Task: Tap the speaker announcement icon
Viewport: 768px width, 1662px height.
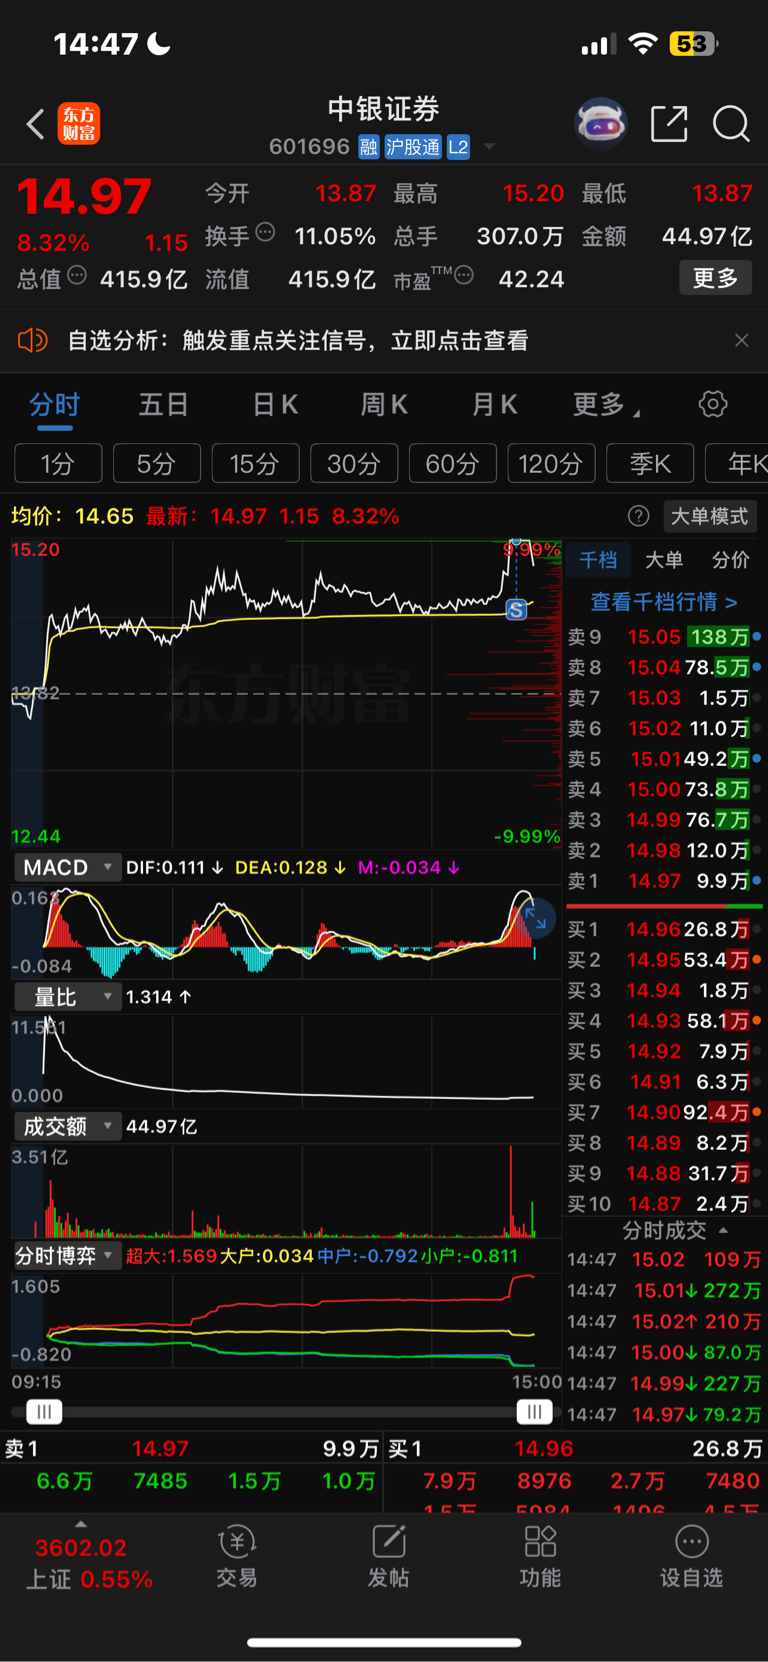Action: [x=33, y=340]
